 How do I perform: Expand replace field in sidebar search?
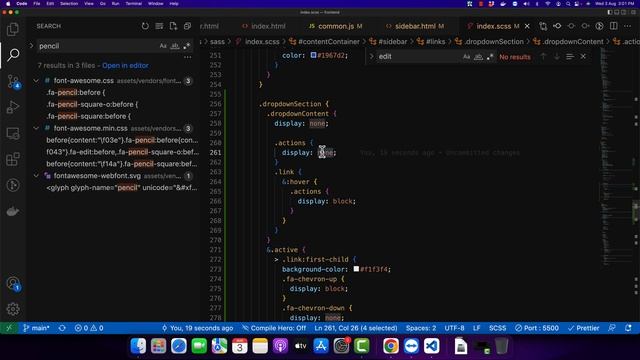[x=31, y=46]
